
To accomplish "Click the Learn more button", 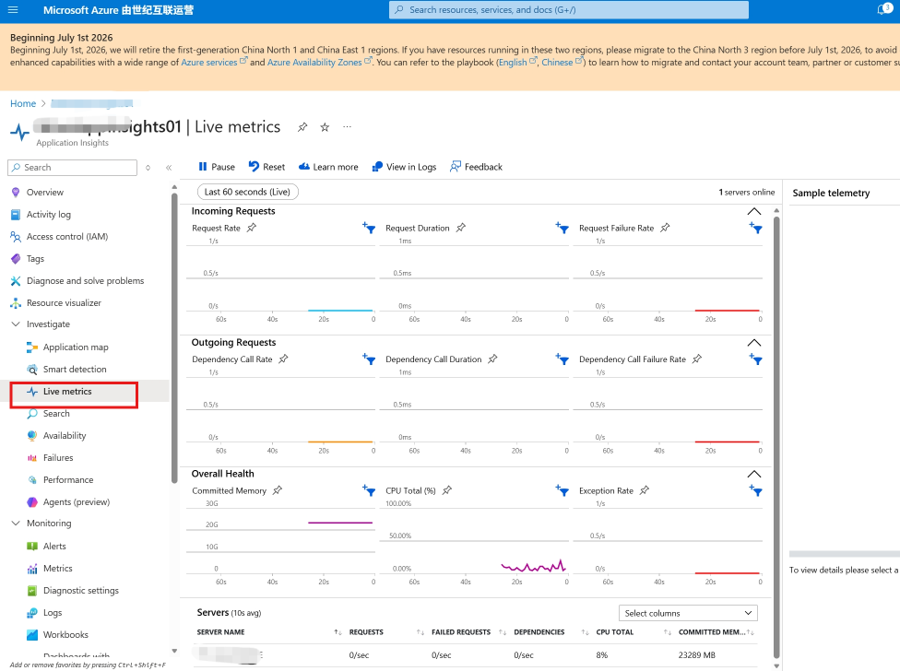I will click(328, 166).
